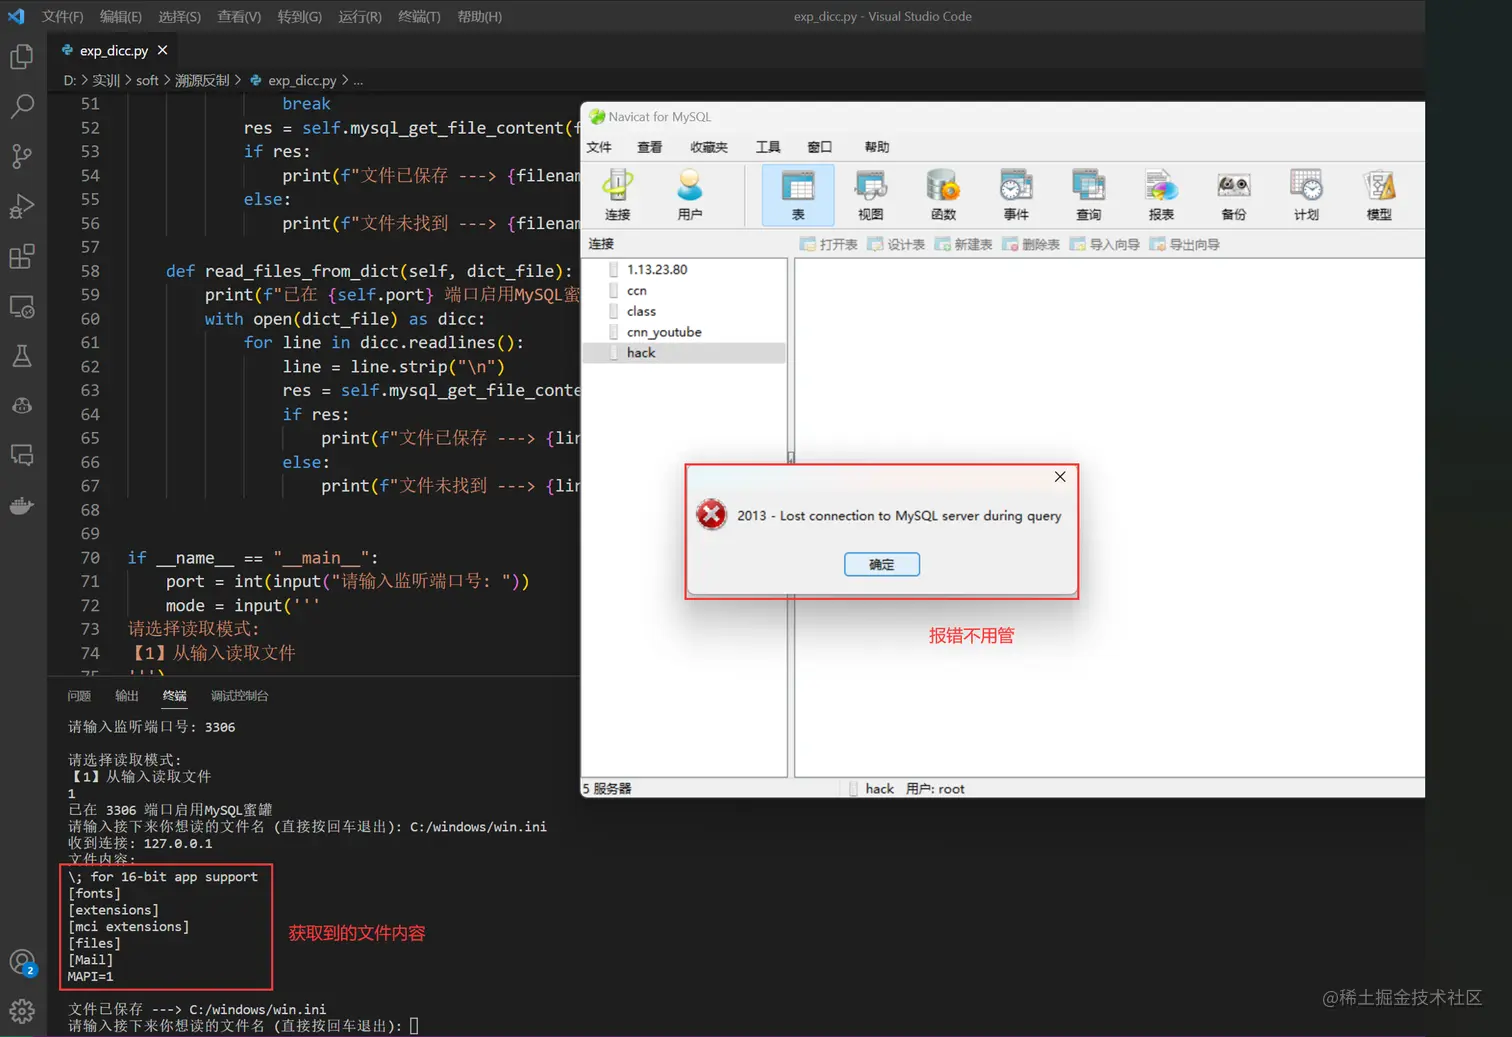Close the exp_dicc.py editor tab
The image size is (1512, 1037).
click(162, 50)
